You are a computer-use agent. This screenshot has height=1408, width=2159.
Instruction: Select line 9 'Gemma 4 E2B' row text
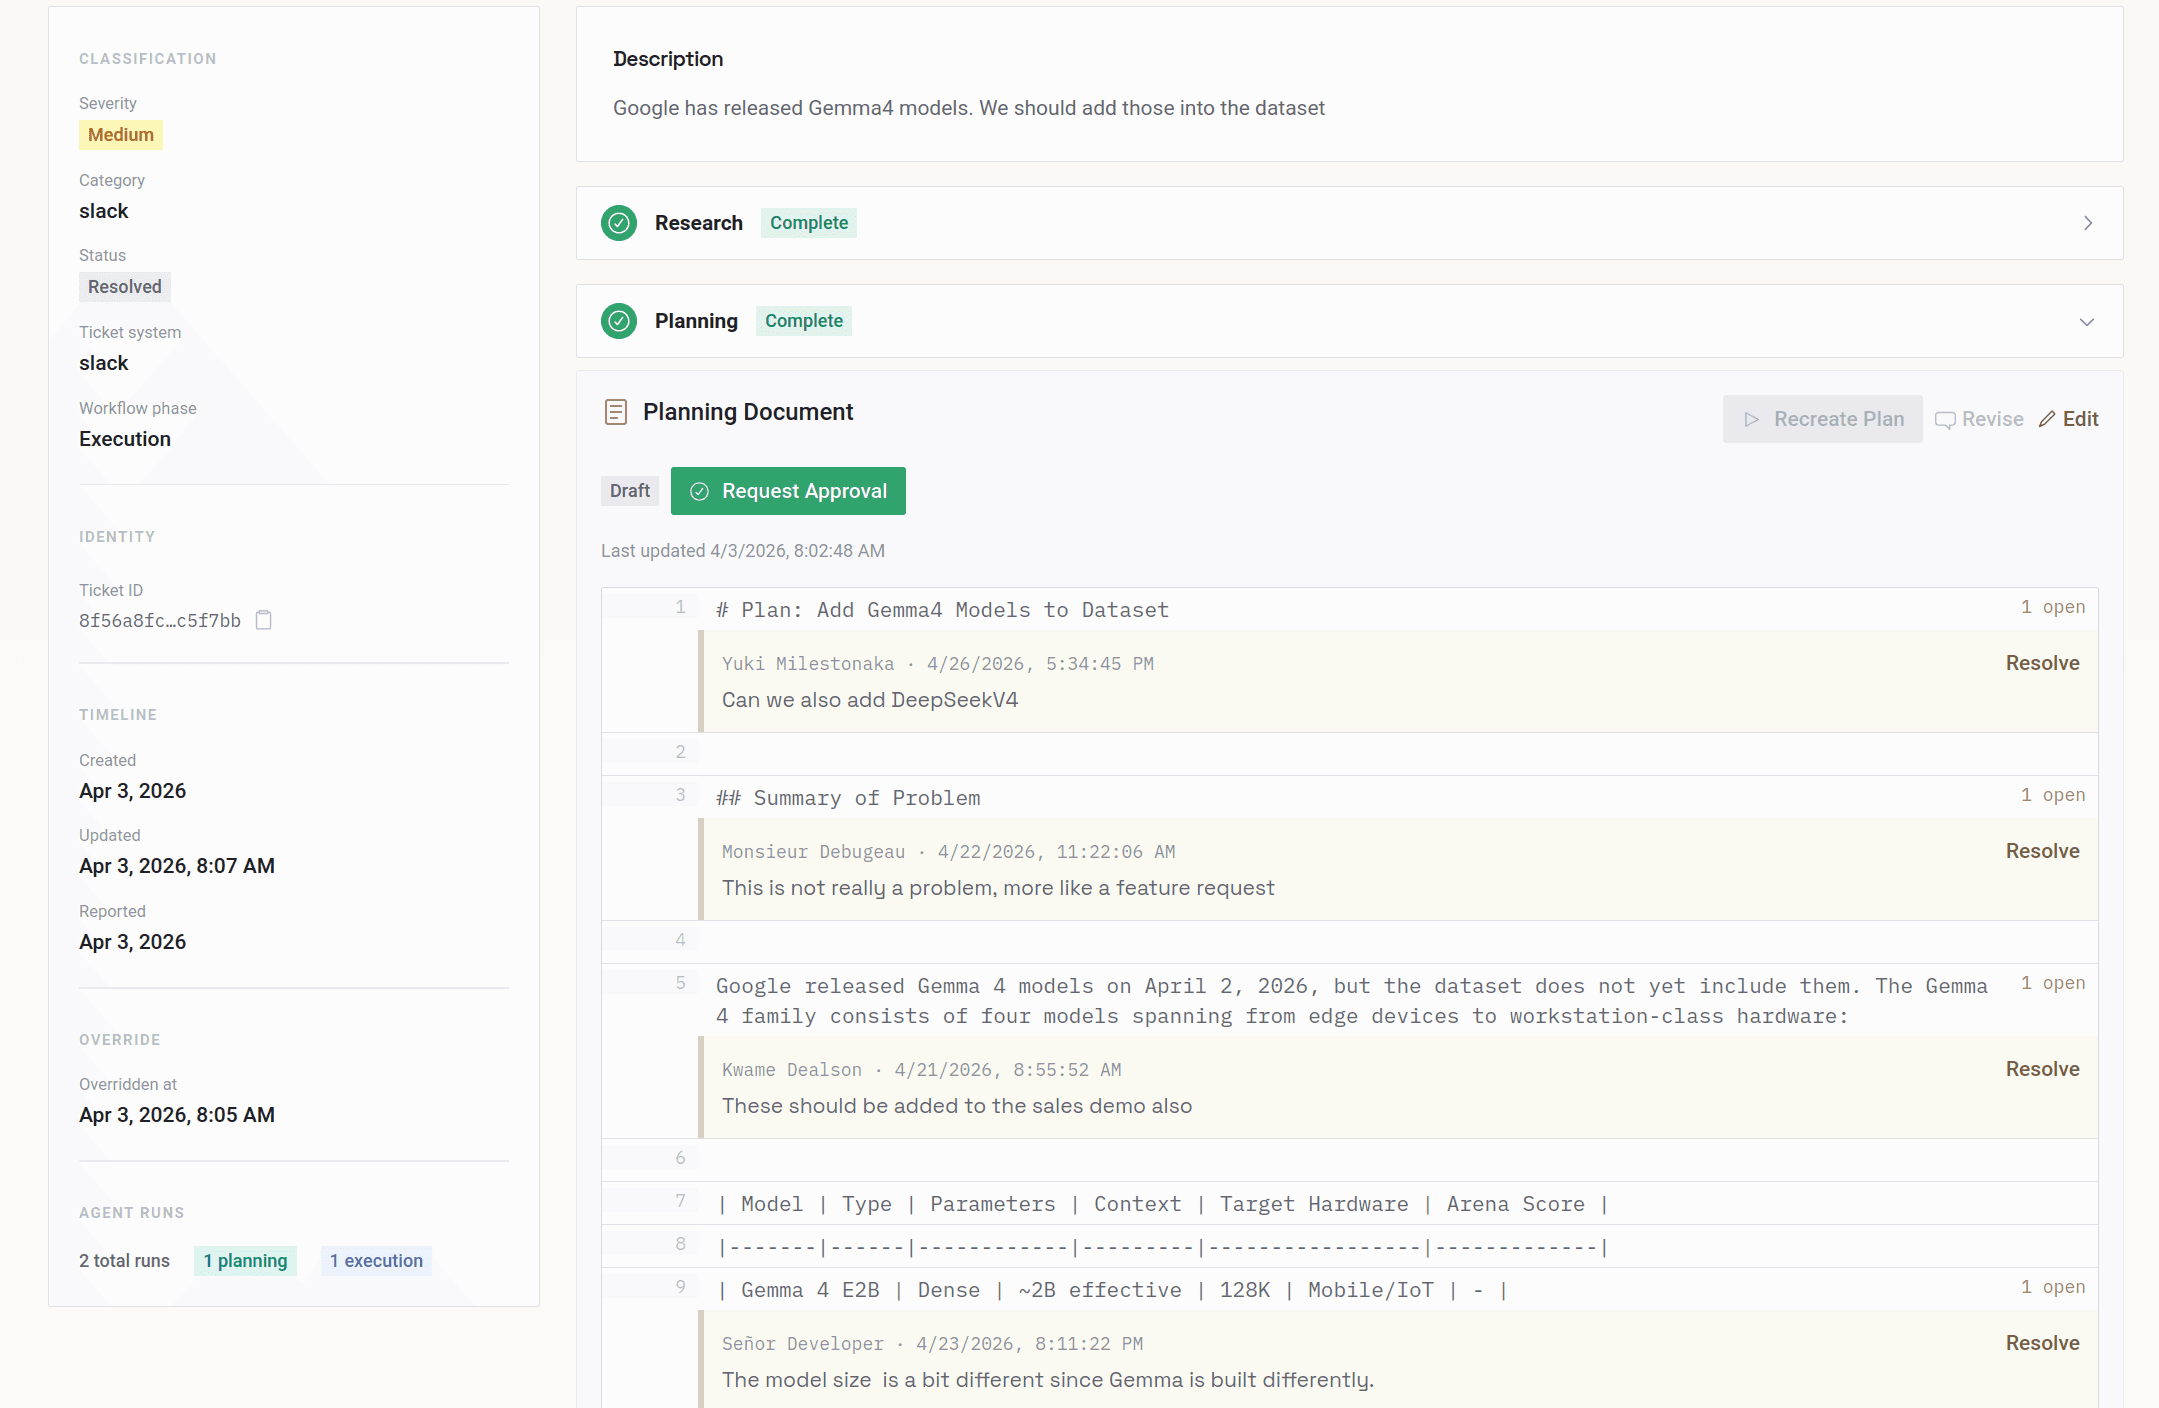pyautogui.click(x=1112, y=1290)
